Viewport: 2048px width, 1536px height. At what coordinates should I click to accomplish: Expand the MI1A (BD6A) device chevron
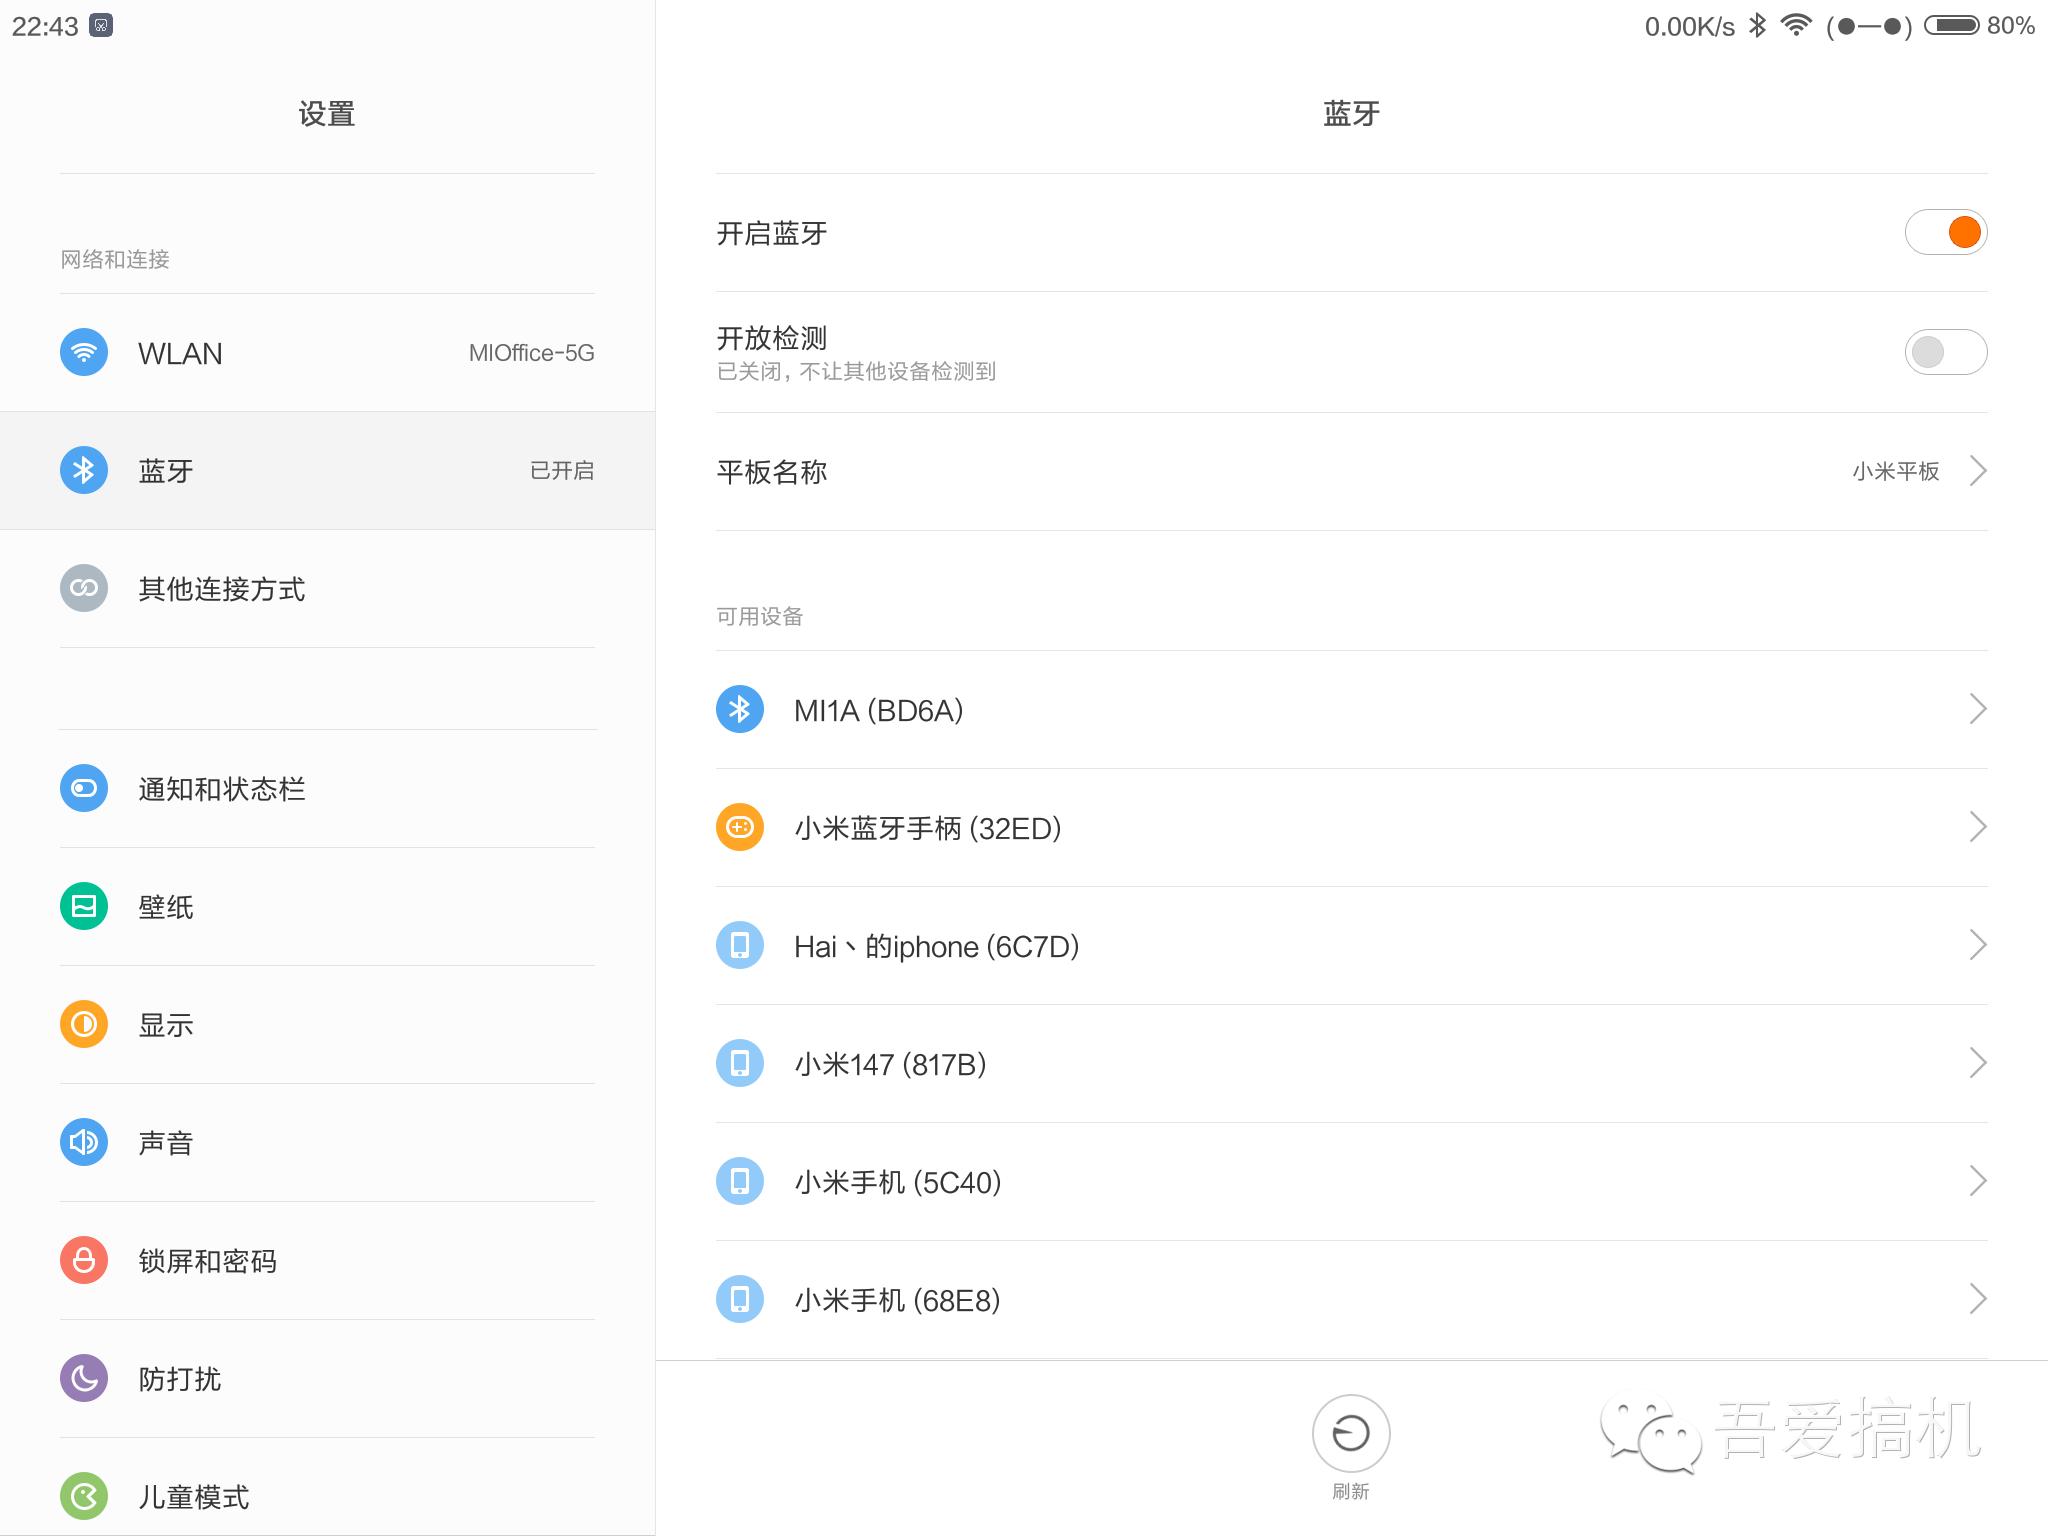tap(1977, 709)
